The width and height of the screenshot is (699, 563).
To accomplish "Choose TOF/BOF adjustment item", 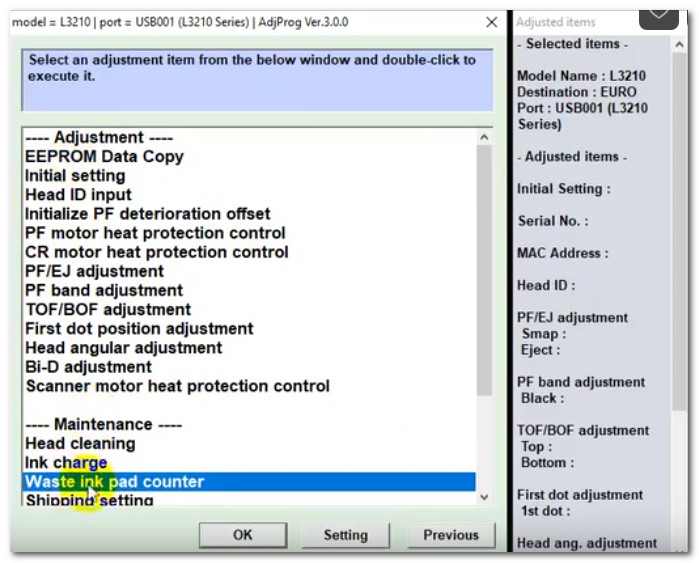I will tap(108, 310).
